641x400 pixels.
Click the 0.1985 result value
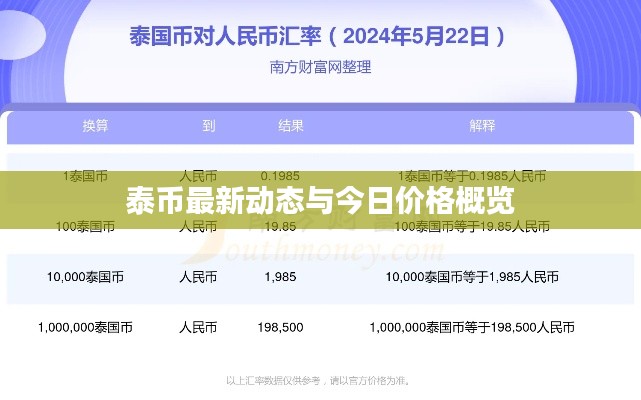[x=280, y=176]
